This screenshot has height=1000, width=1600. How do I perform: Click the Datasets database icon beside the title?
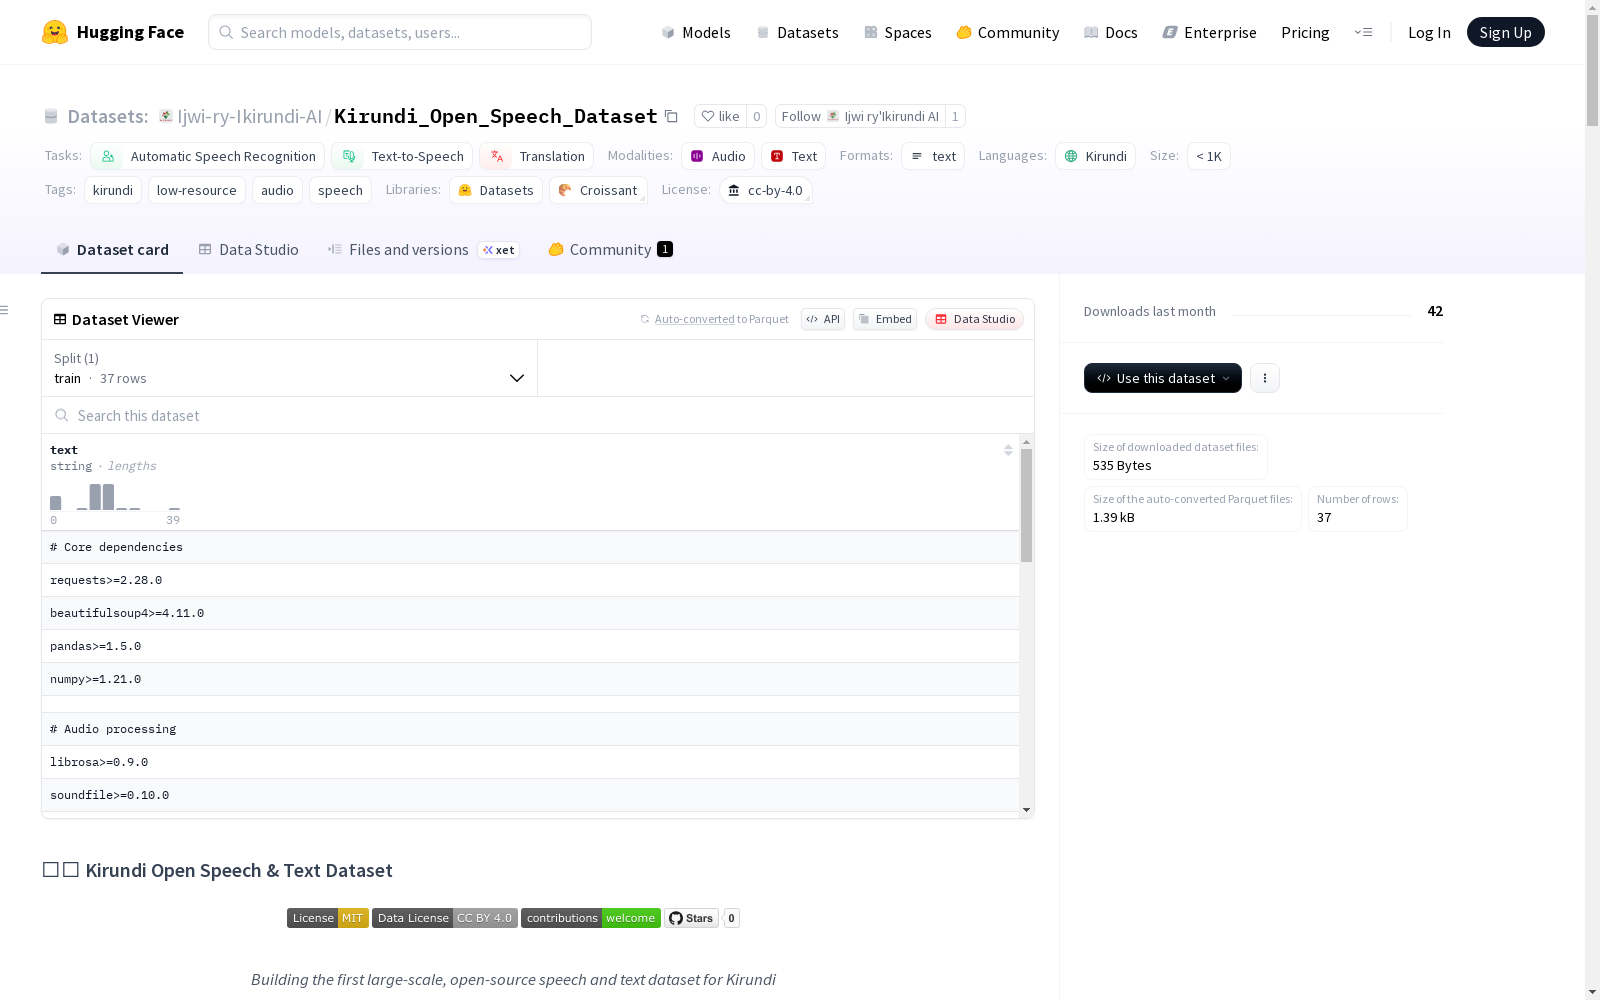[x=51, y=117]
